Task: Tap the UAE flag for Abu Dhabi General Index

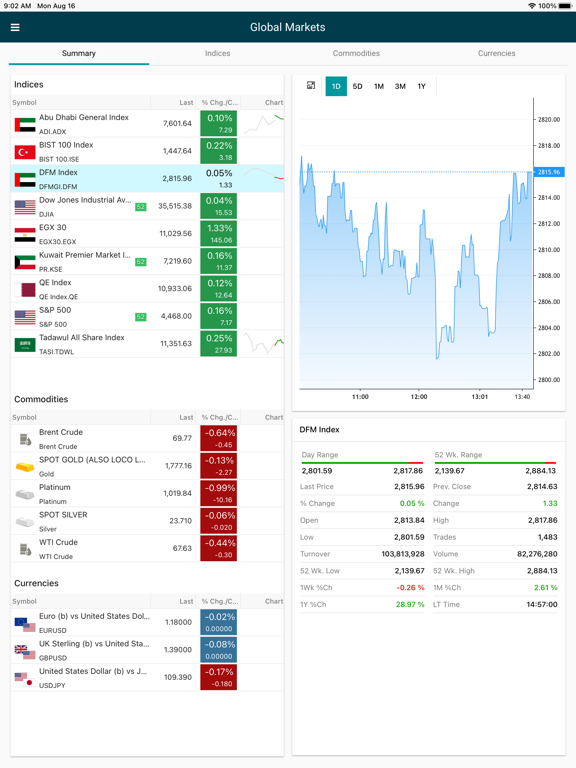Action: coord(25,124)
